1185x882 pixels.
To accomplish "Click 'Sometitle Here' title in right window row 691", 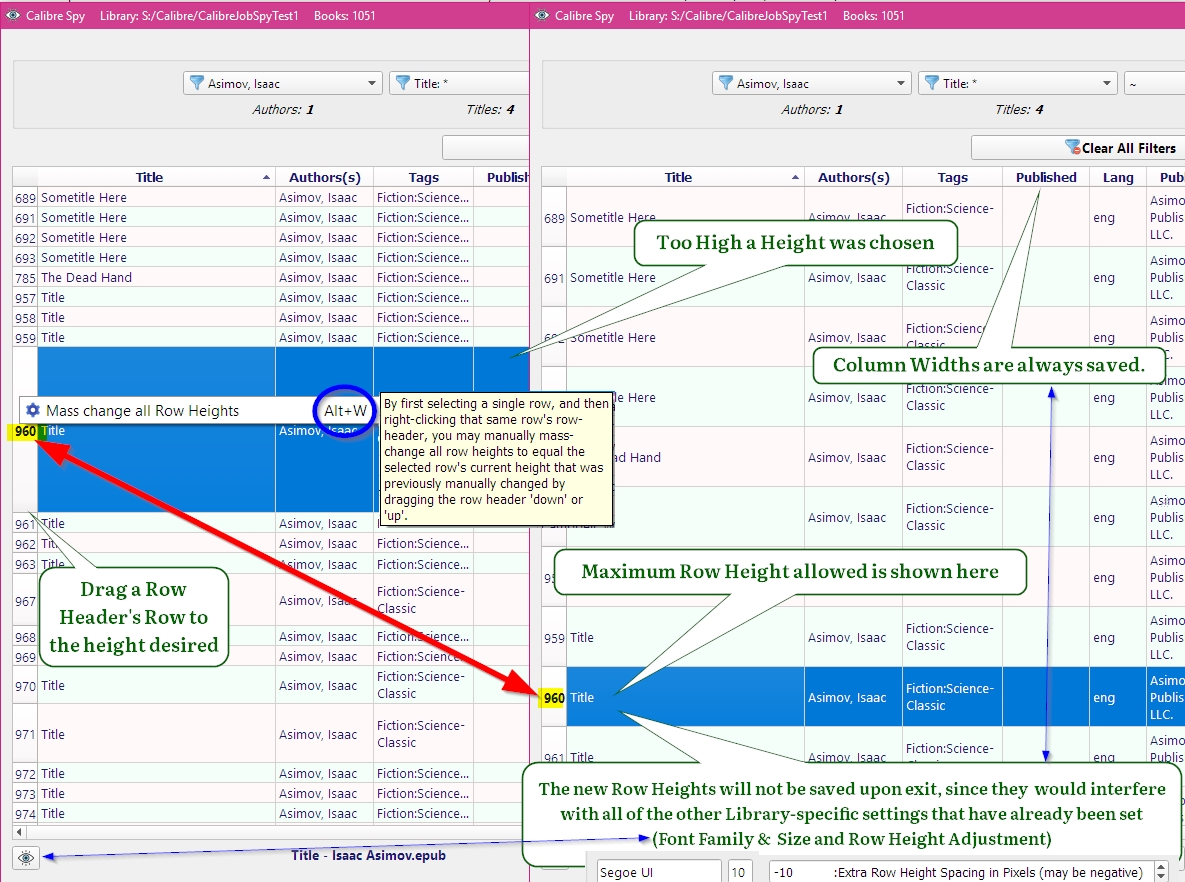I will tap(612, 277).
